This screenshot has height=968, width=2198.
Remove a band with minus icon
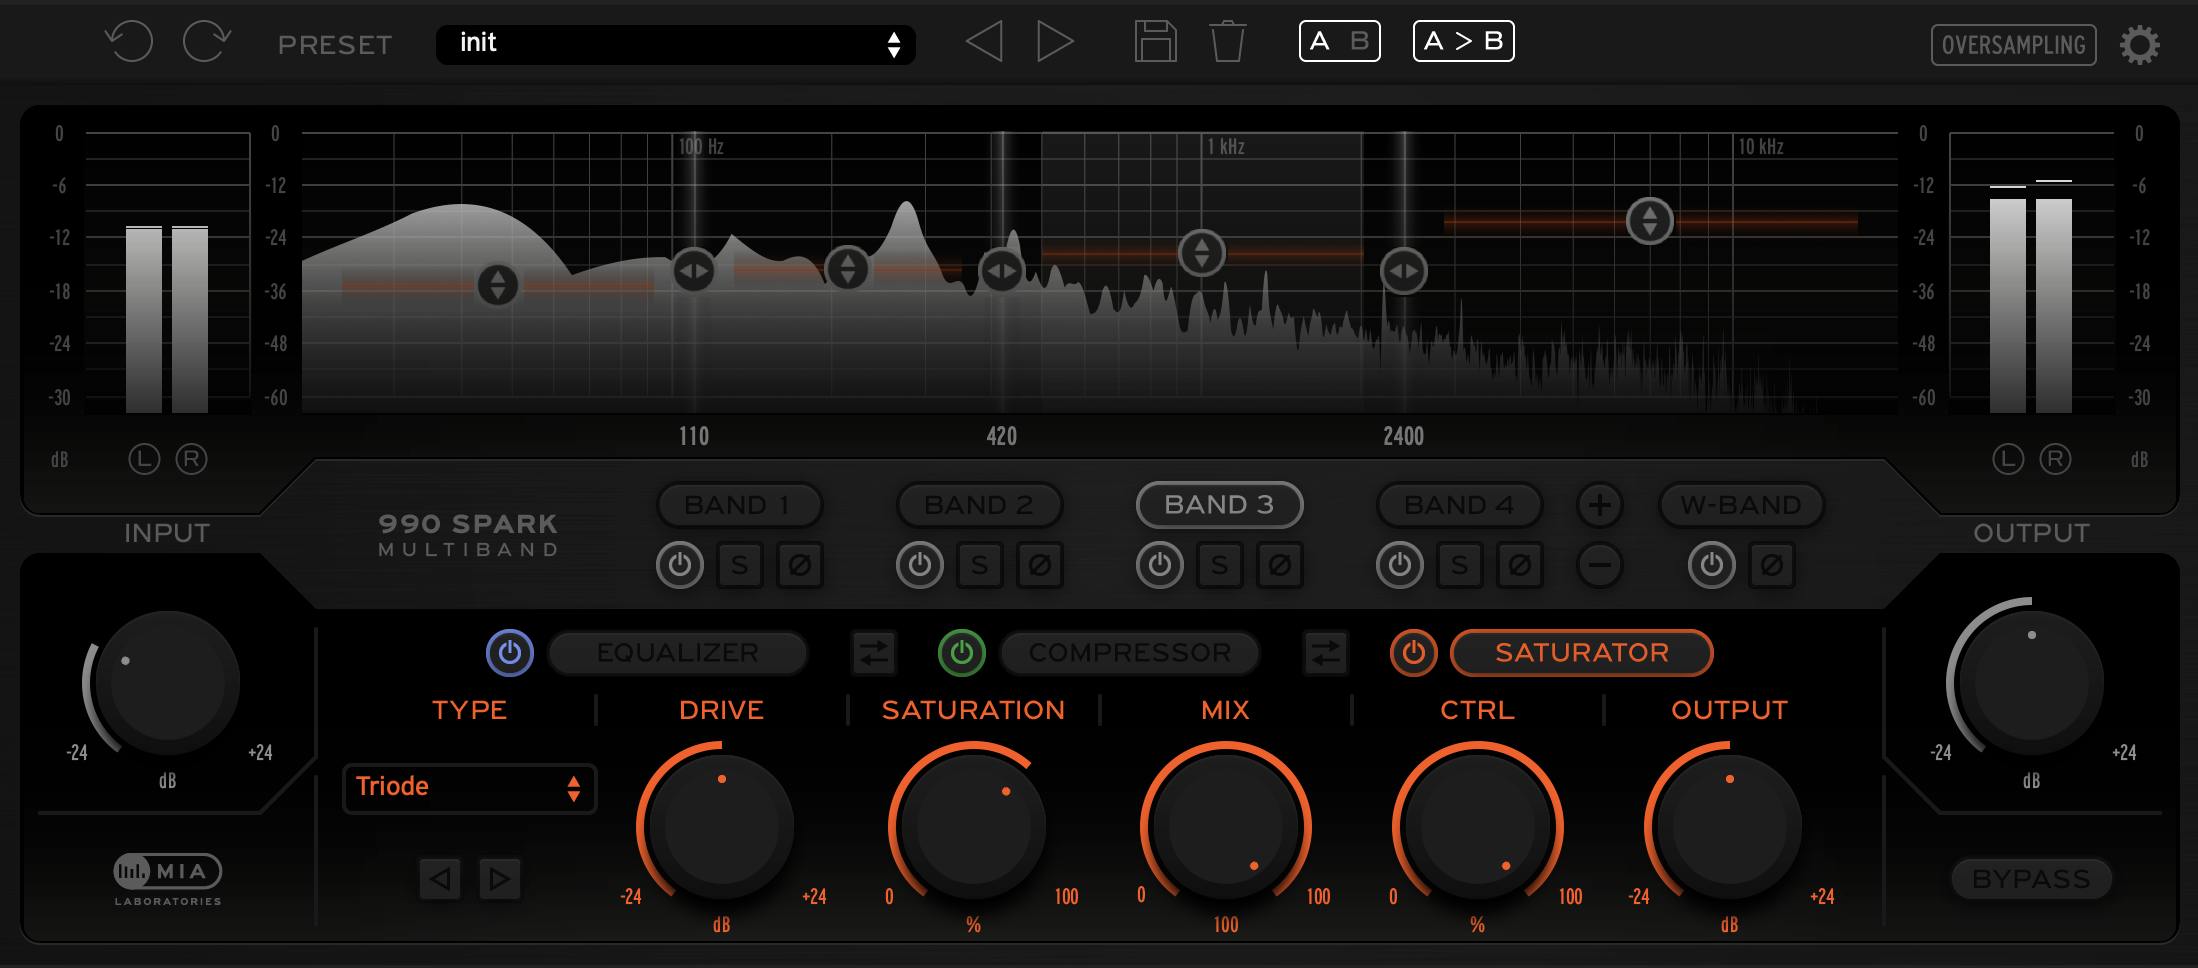point(1599,566)
